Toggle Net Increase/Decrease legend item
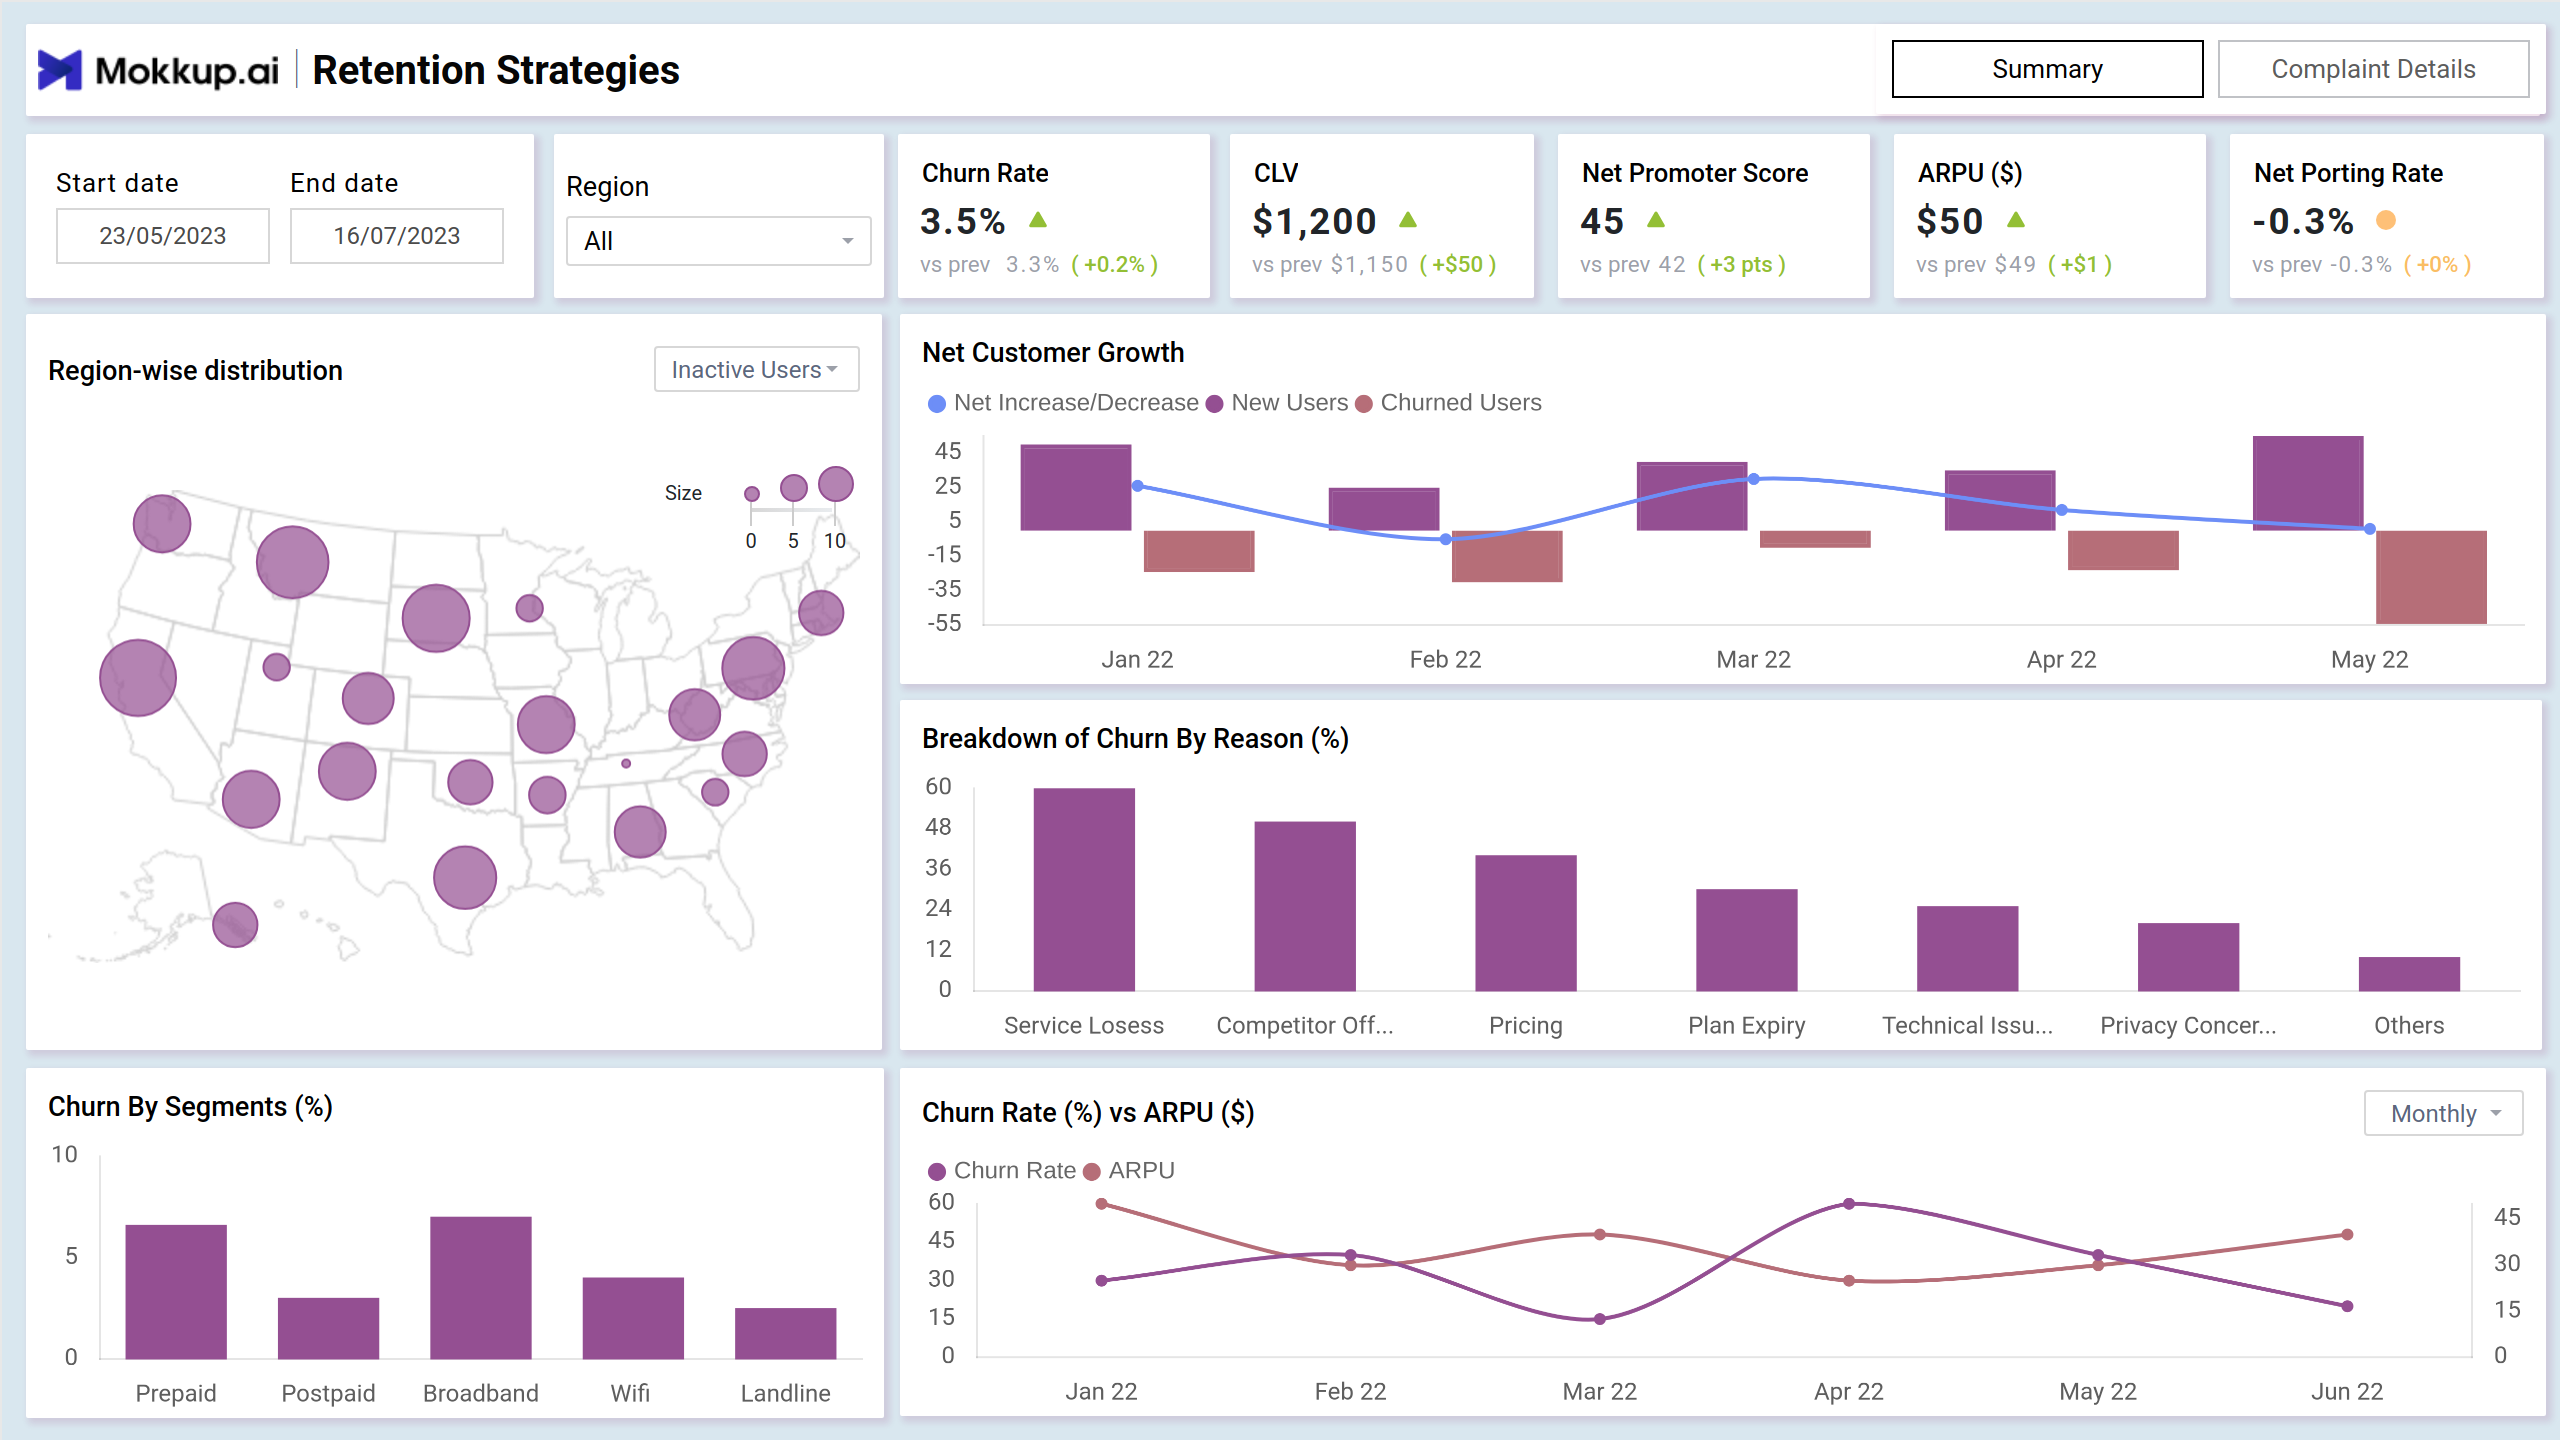 coord(1064,403)
